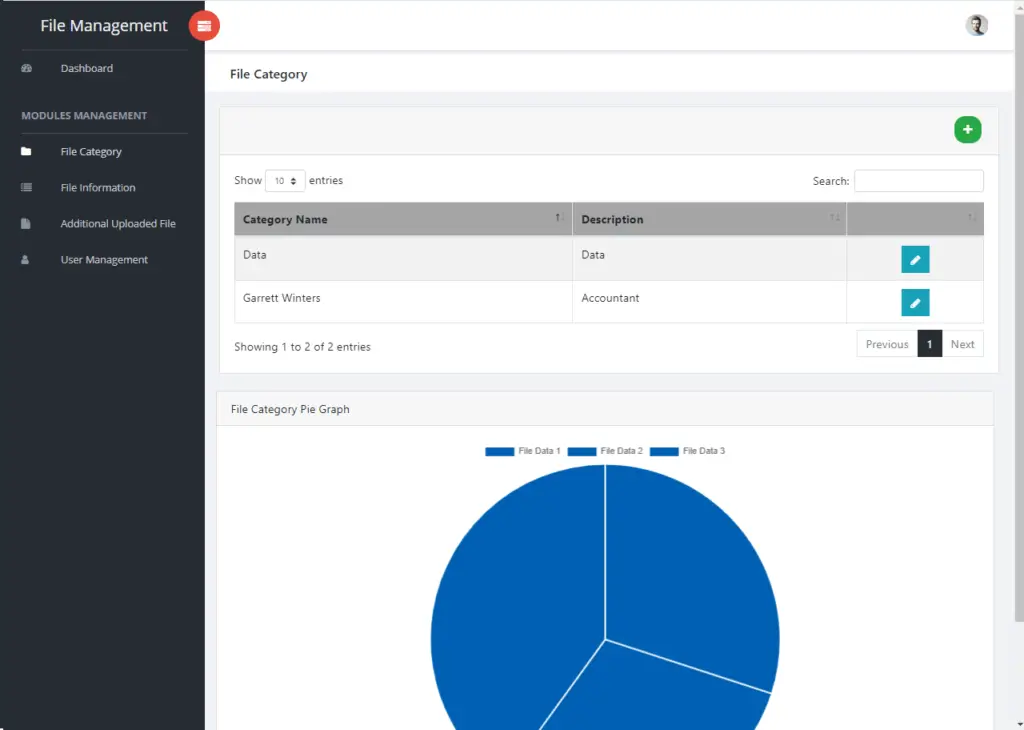Toggle sorting on the Category Name column
Image resolution: width=1024 pixels, height=730 pixels.
coord(402,218)
